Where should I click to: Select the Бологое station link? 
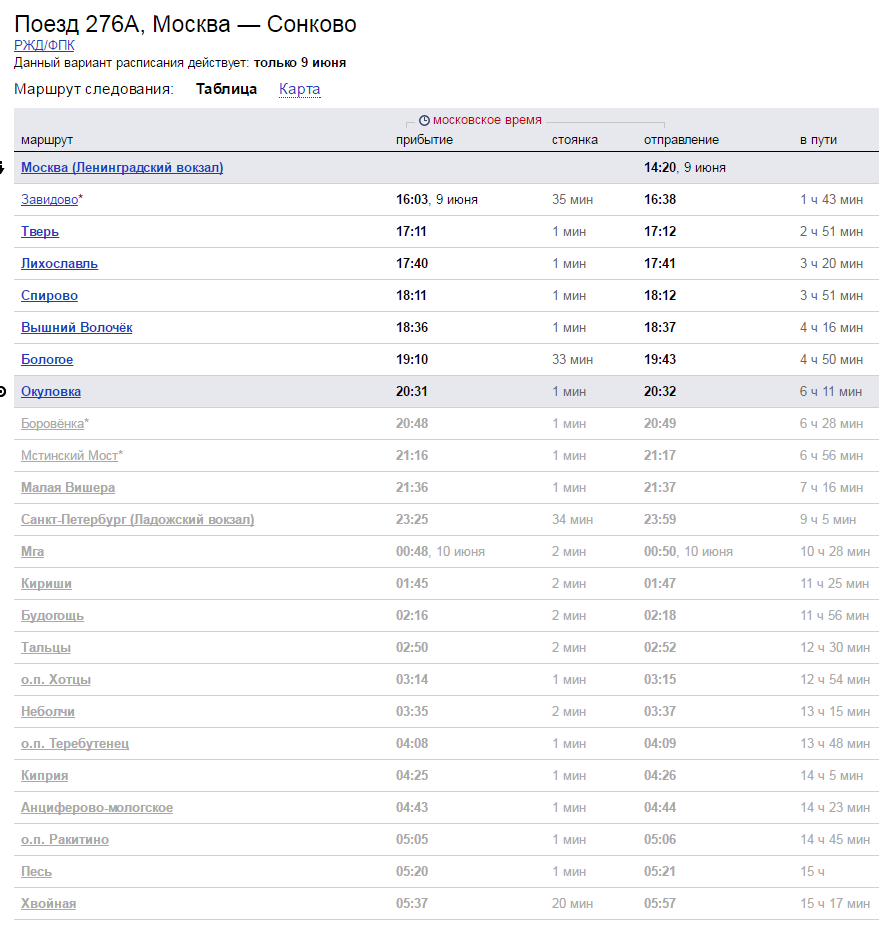(x=47, y=360)
